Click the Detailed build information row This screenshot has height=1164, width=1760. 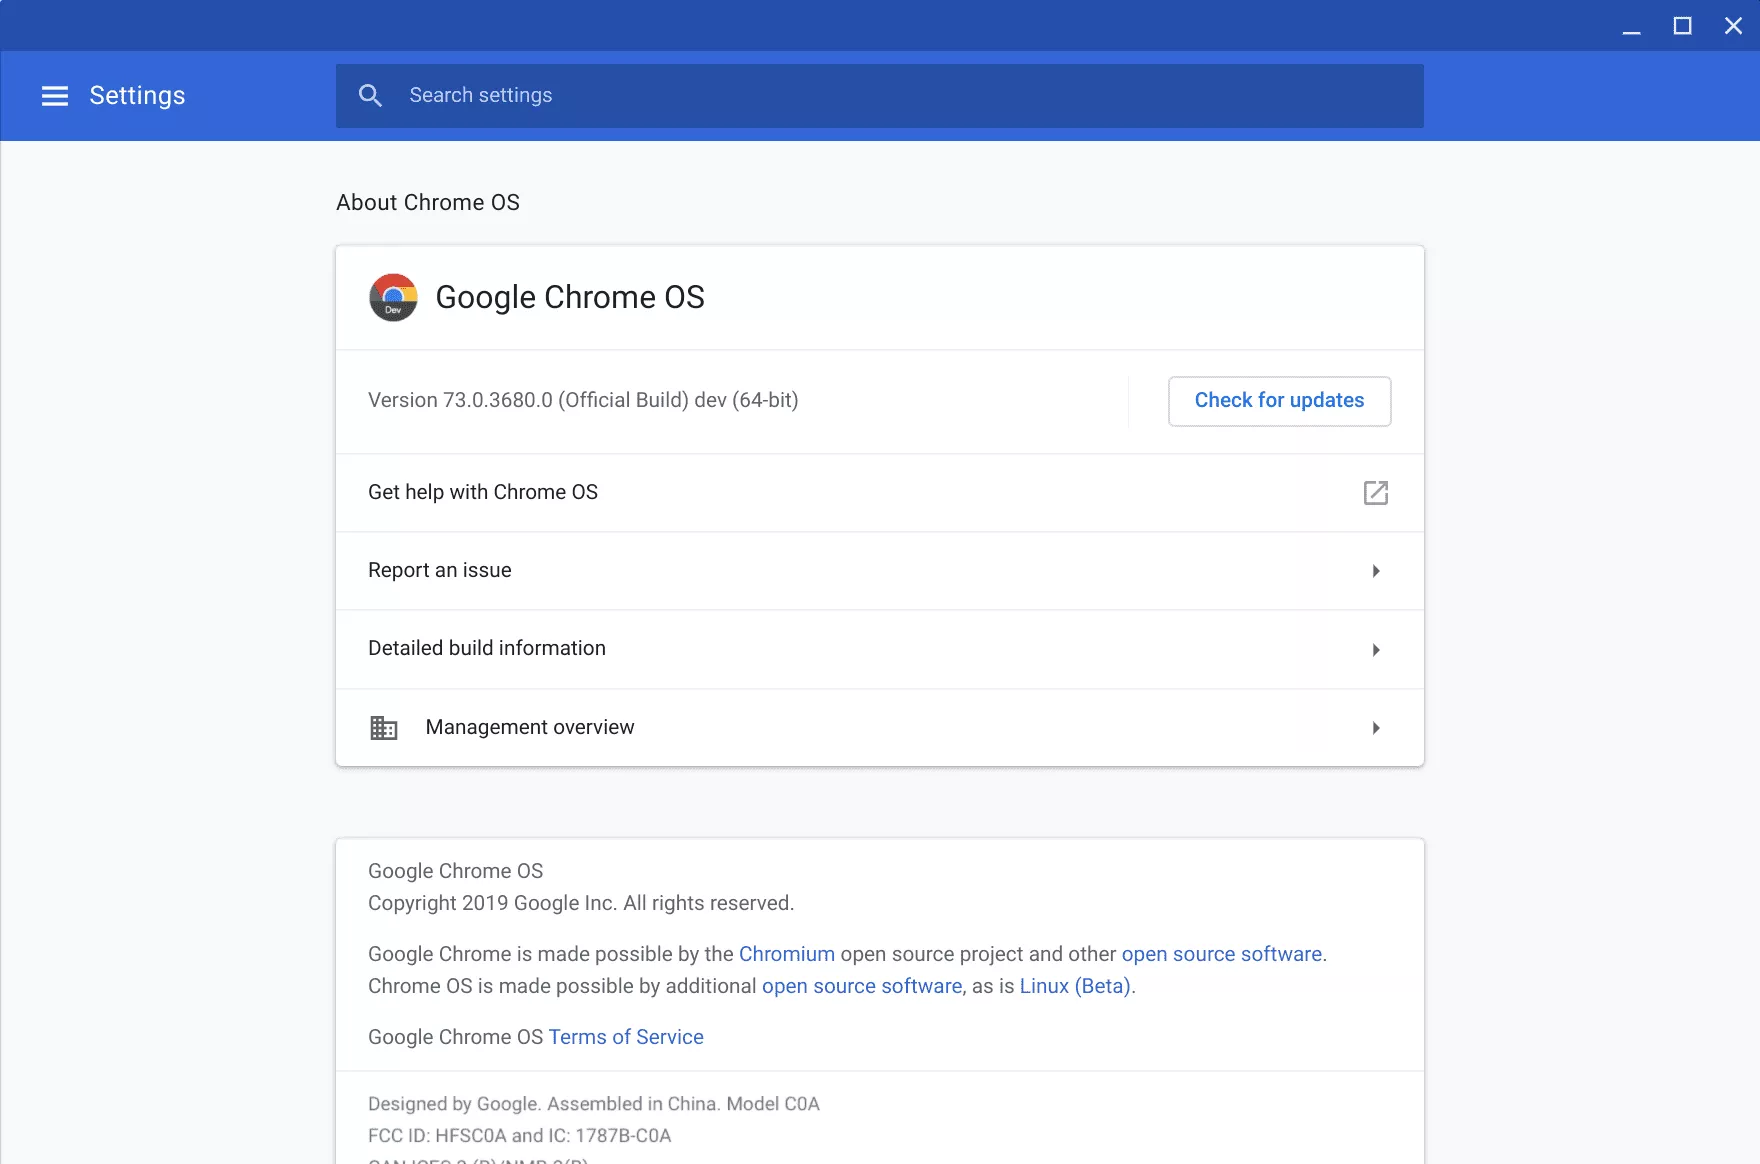pos(487,648)
